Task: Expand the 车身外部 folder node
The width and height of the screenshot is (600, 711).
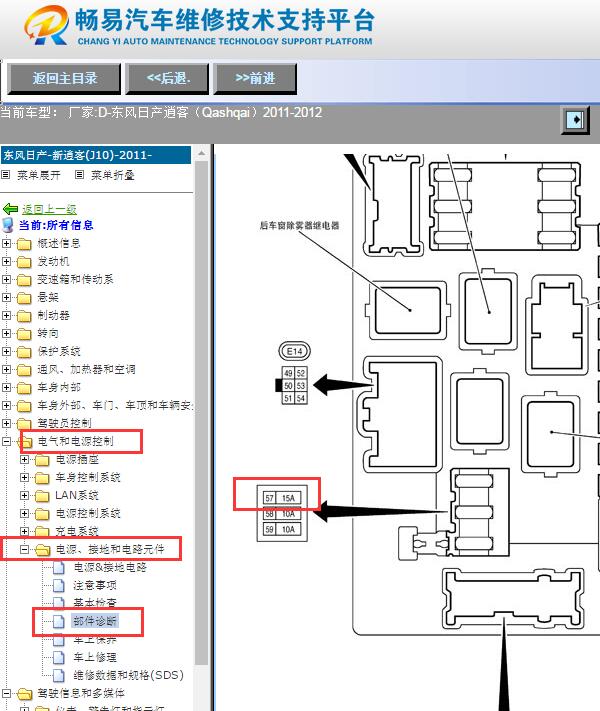Action: pos(6,405)
